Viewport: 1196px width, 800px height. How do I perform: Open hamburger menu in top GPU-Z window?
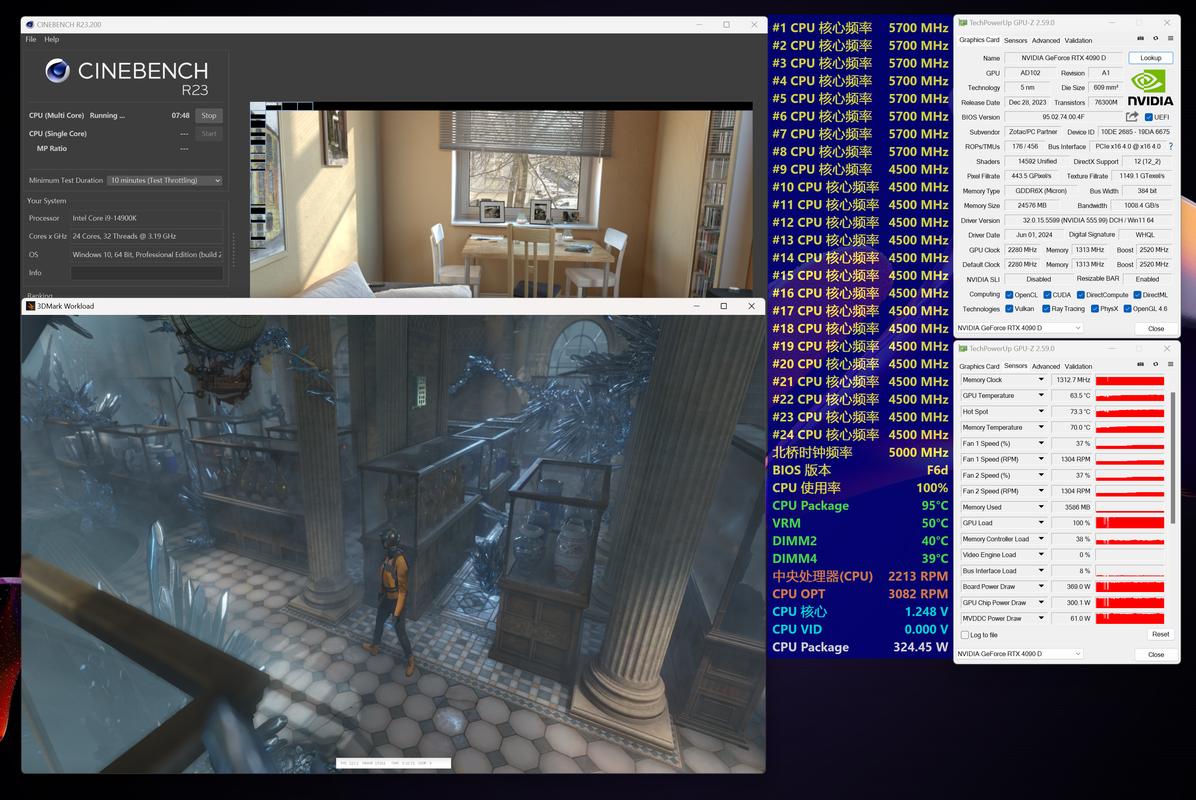click(1170, 40)
